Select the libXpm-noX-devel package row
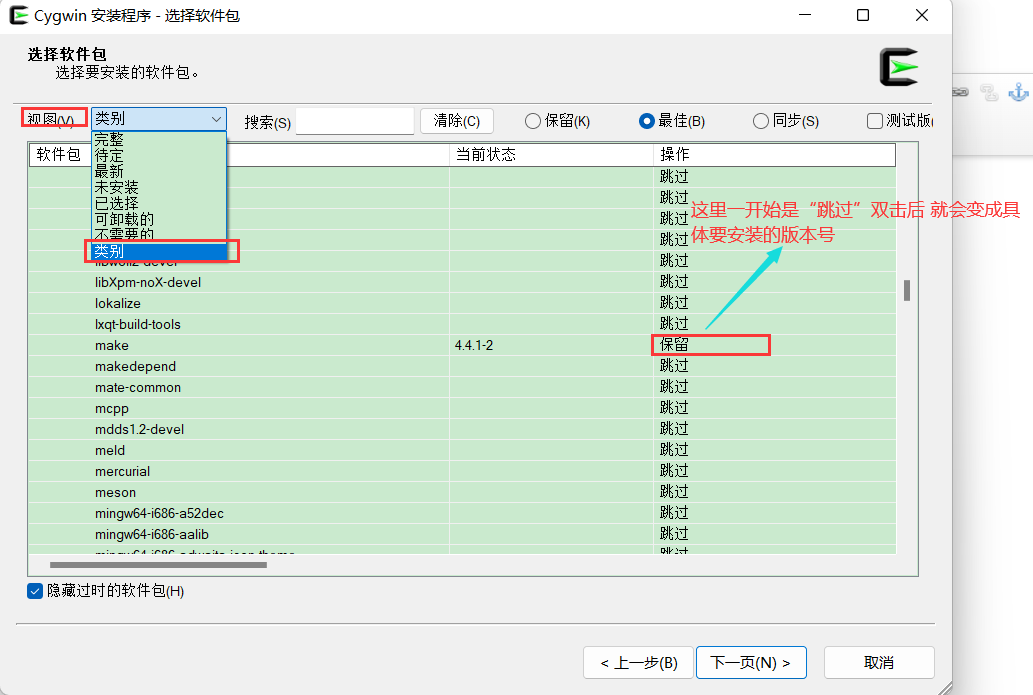Screen dimensions: 1033x695 coord(462,283)
